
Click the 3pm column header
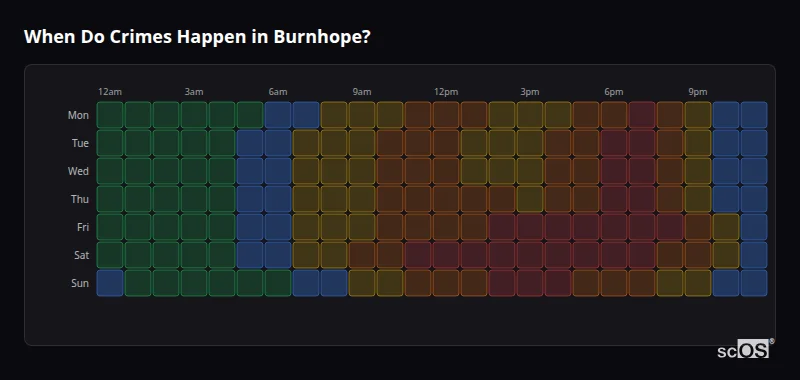[530, 92]
